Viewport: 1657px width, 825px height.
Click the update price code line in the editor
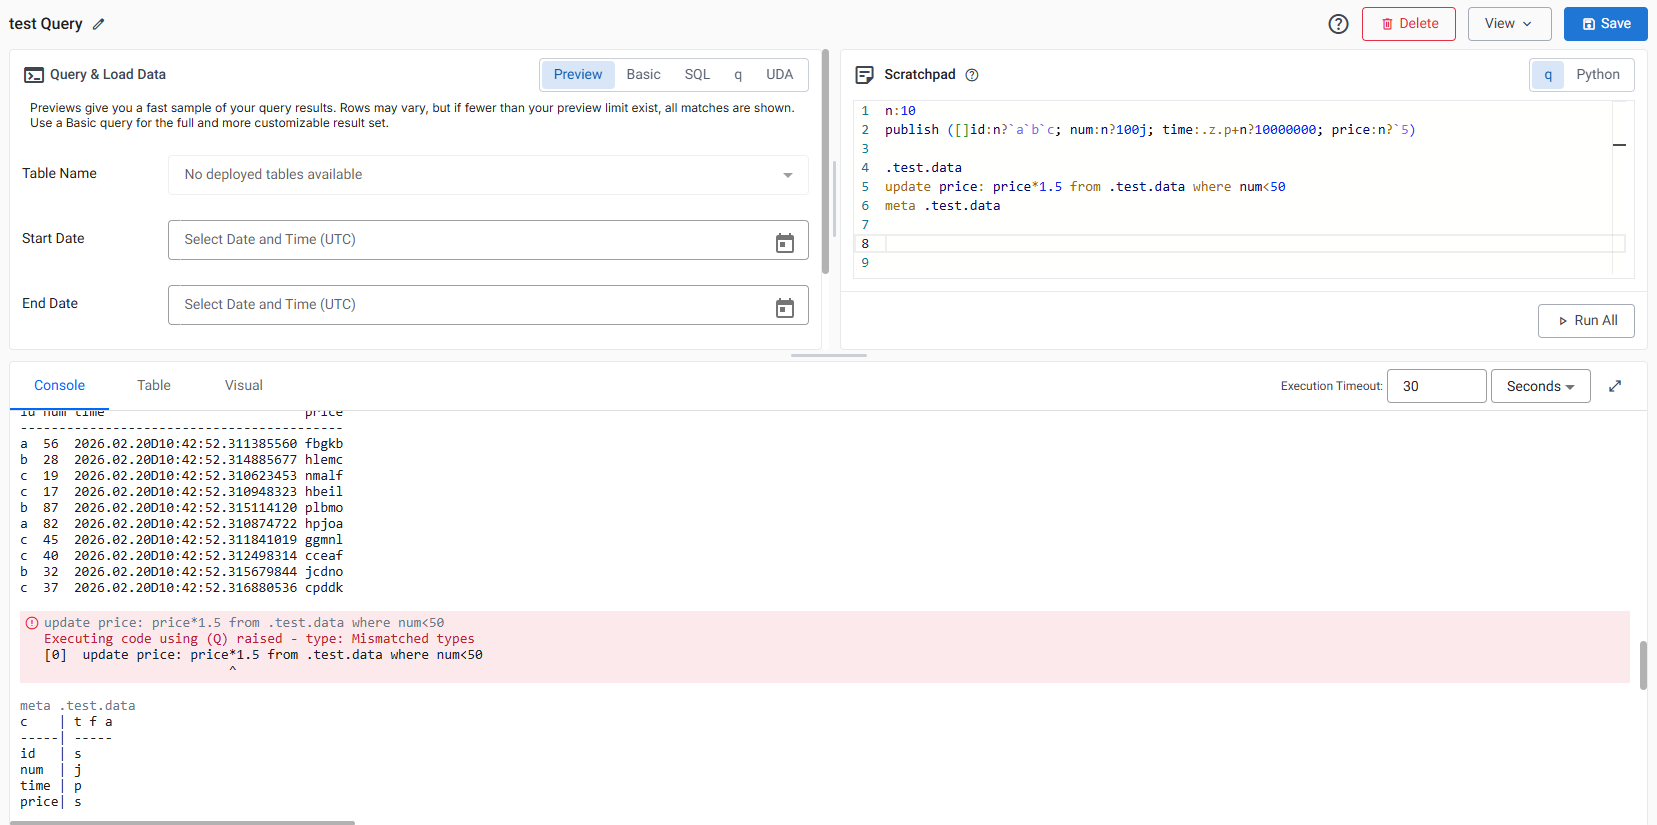click(1085, 187)
